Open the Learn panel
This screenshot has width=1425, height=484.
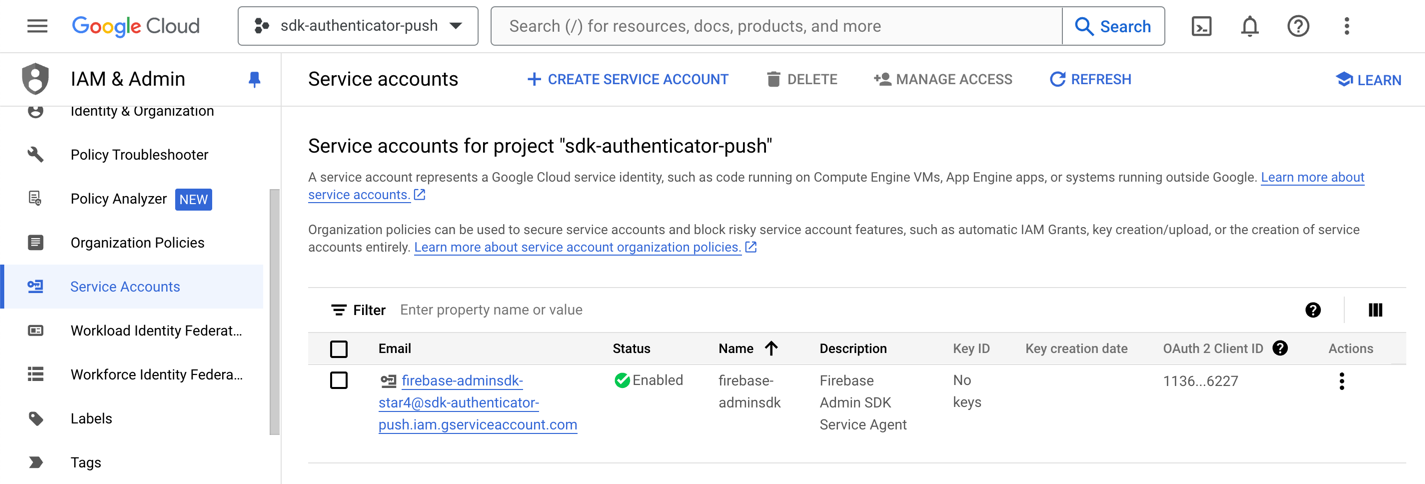point(1368,80)
